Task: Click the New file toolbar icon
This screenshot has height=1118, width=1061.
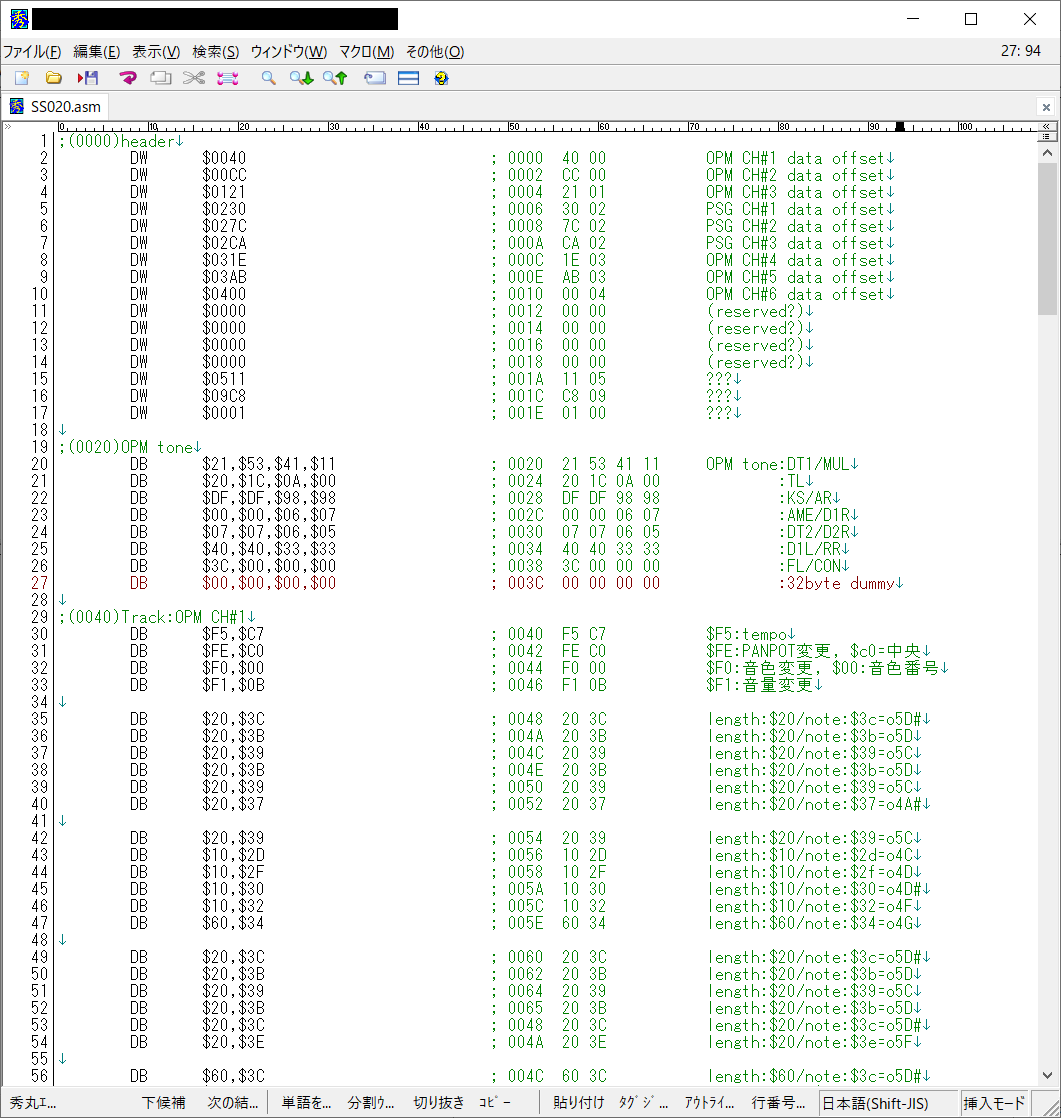Action: (22, 78)
